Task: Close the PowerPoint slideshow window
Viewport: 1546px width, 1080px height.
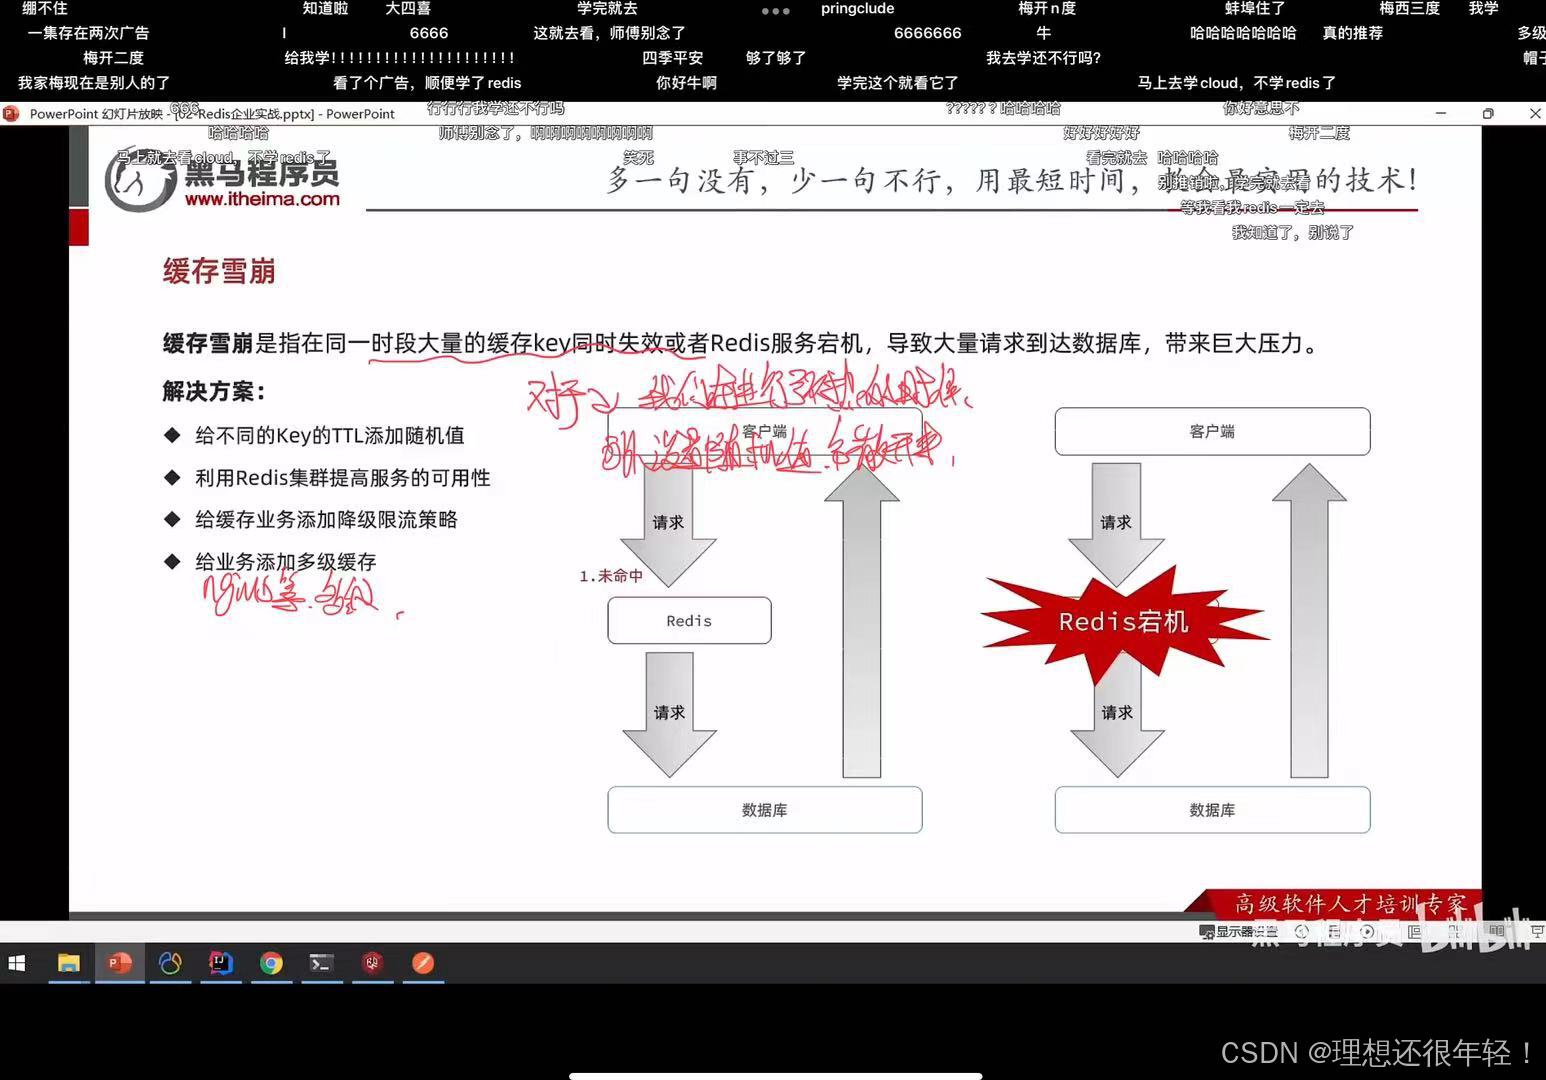Action: point(1535,114)
